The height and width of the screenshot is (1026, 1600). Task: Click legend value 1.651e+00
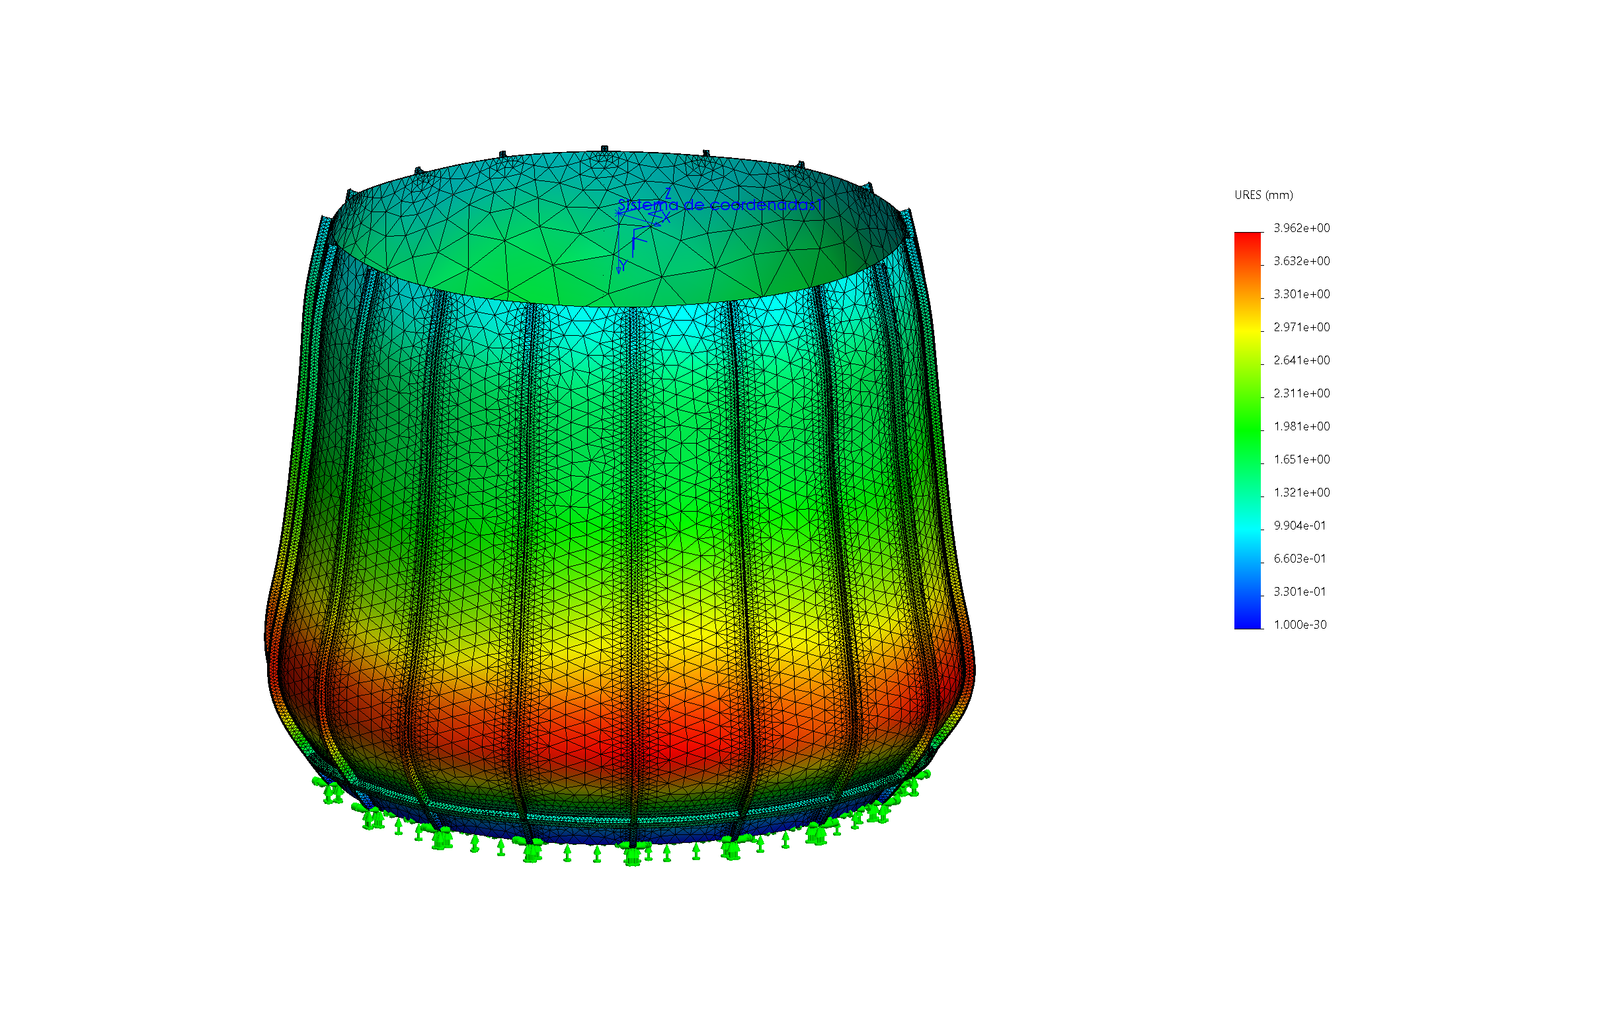[1301, 459]
